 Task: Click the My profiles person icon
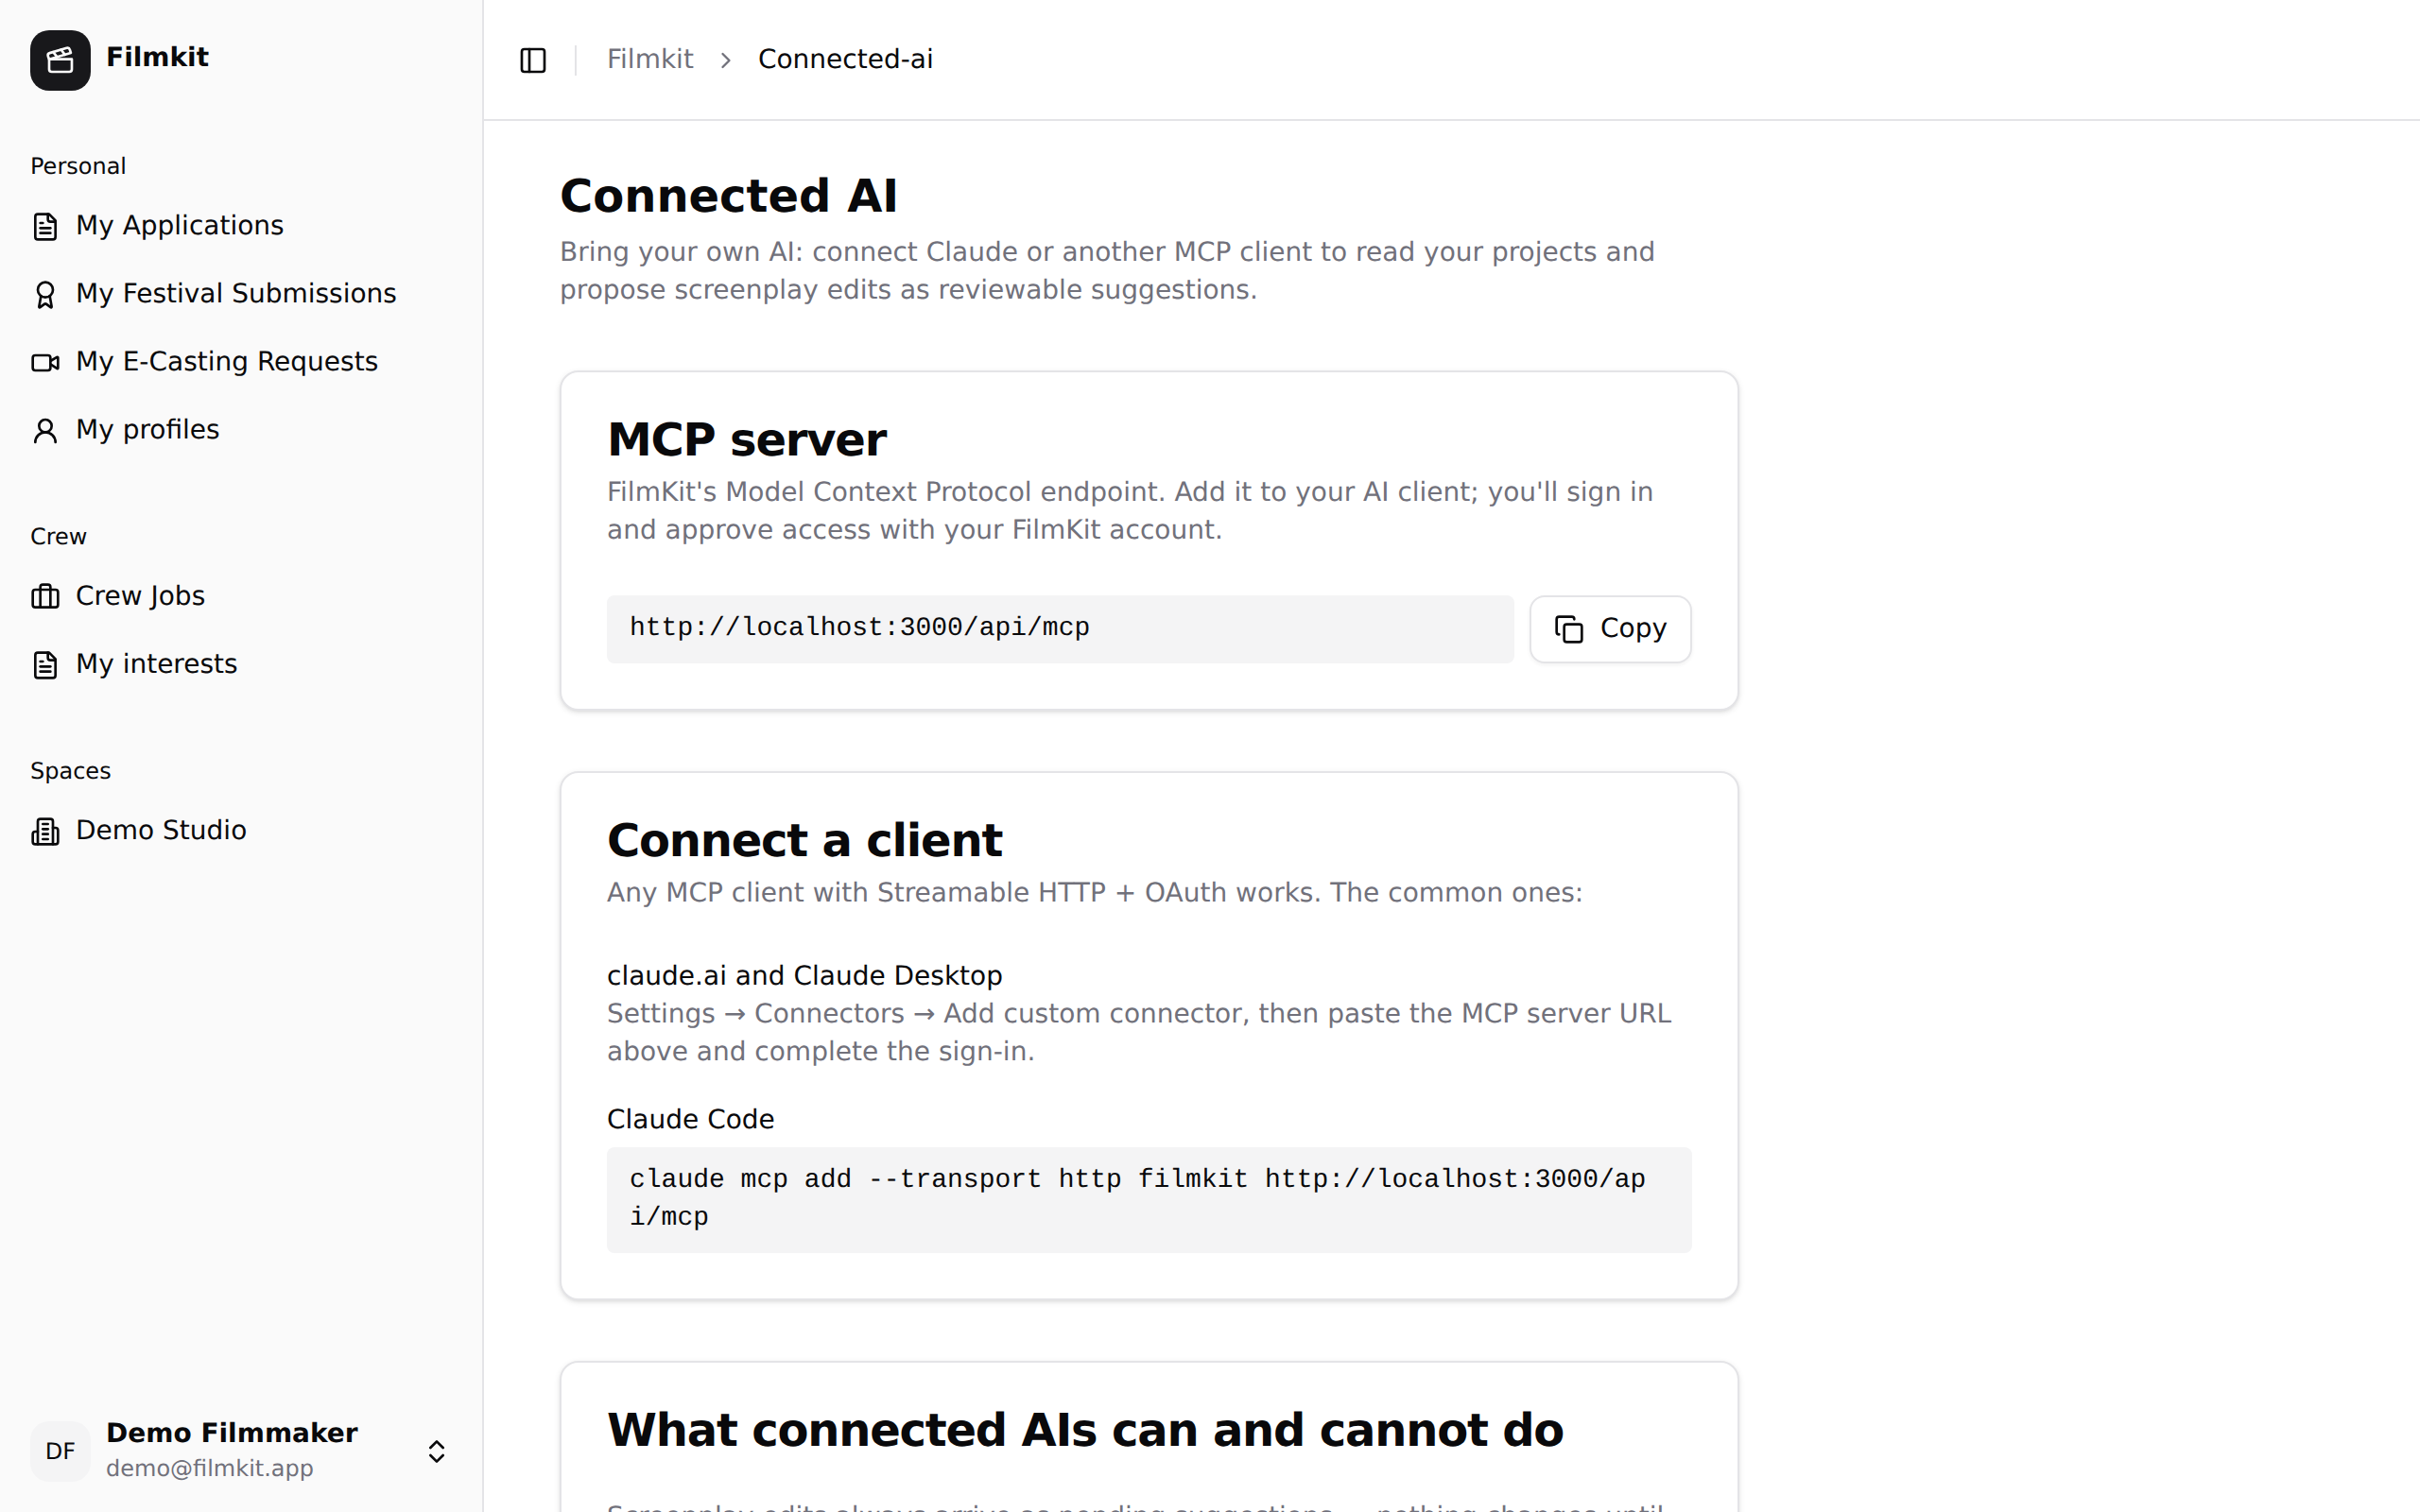[45, 430]
